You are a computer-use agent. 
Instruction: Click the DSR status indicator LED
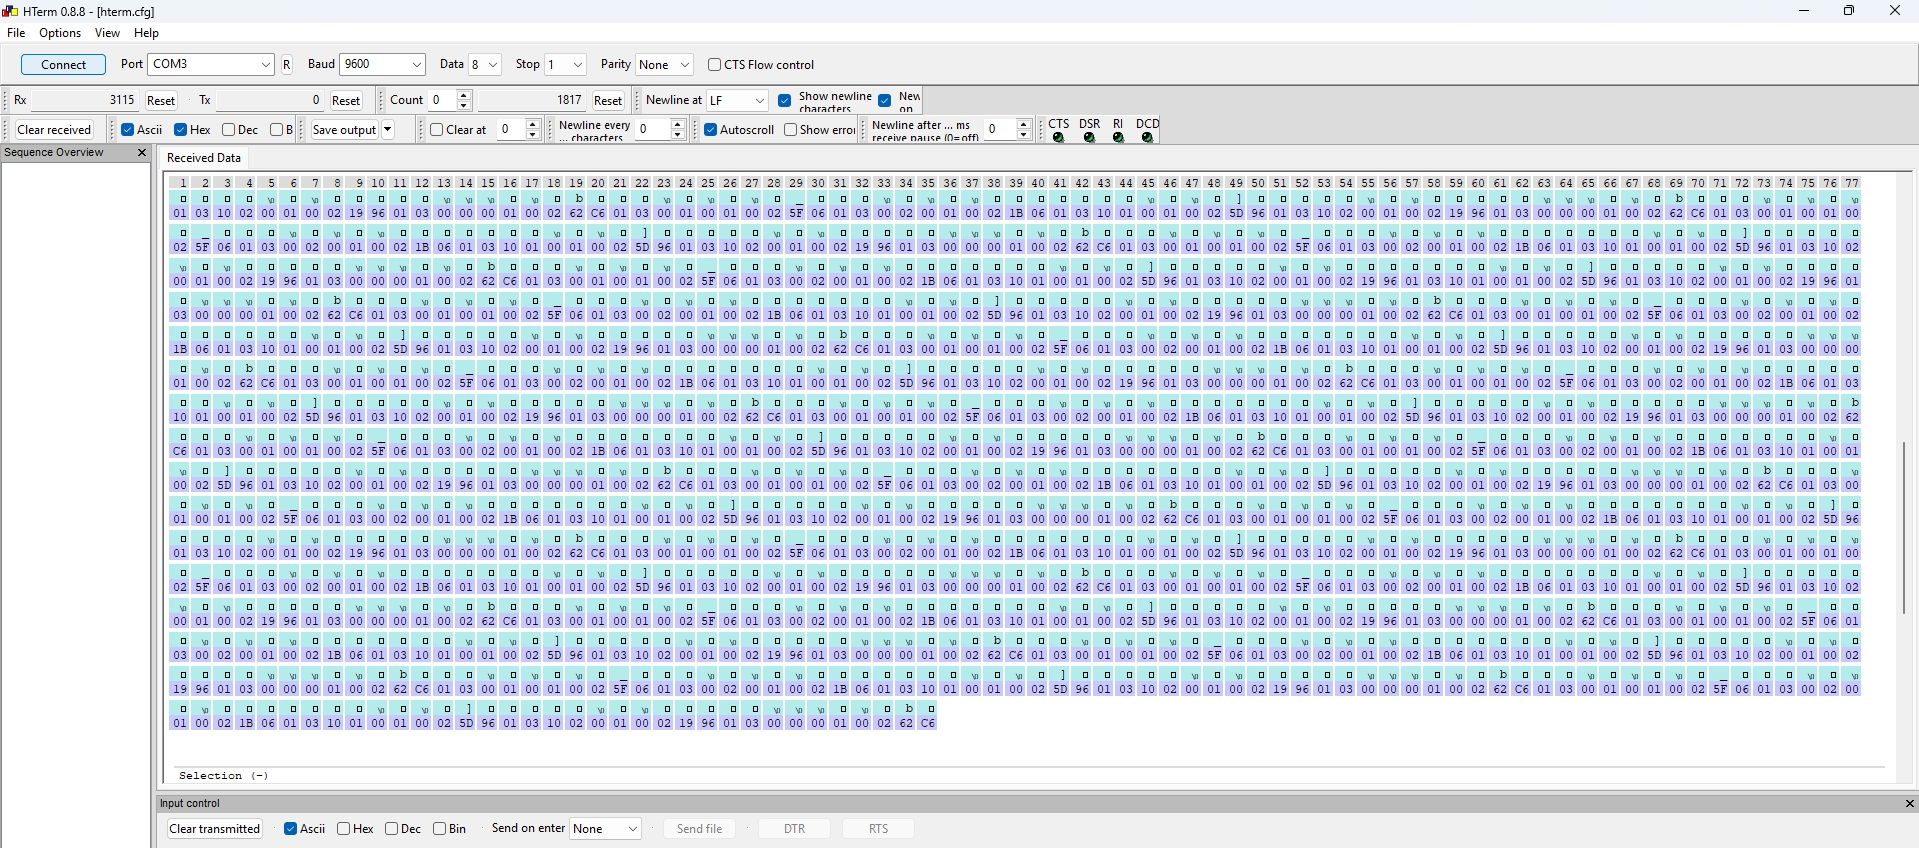[x=1089, y=138]
